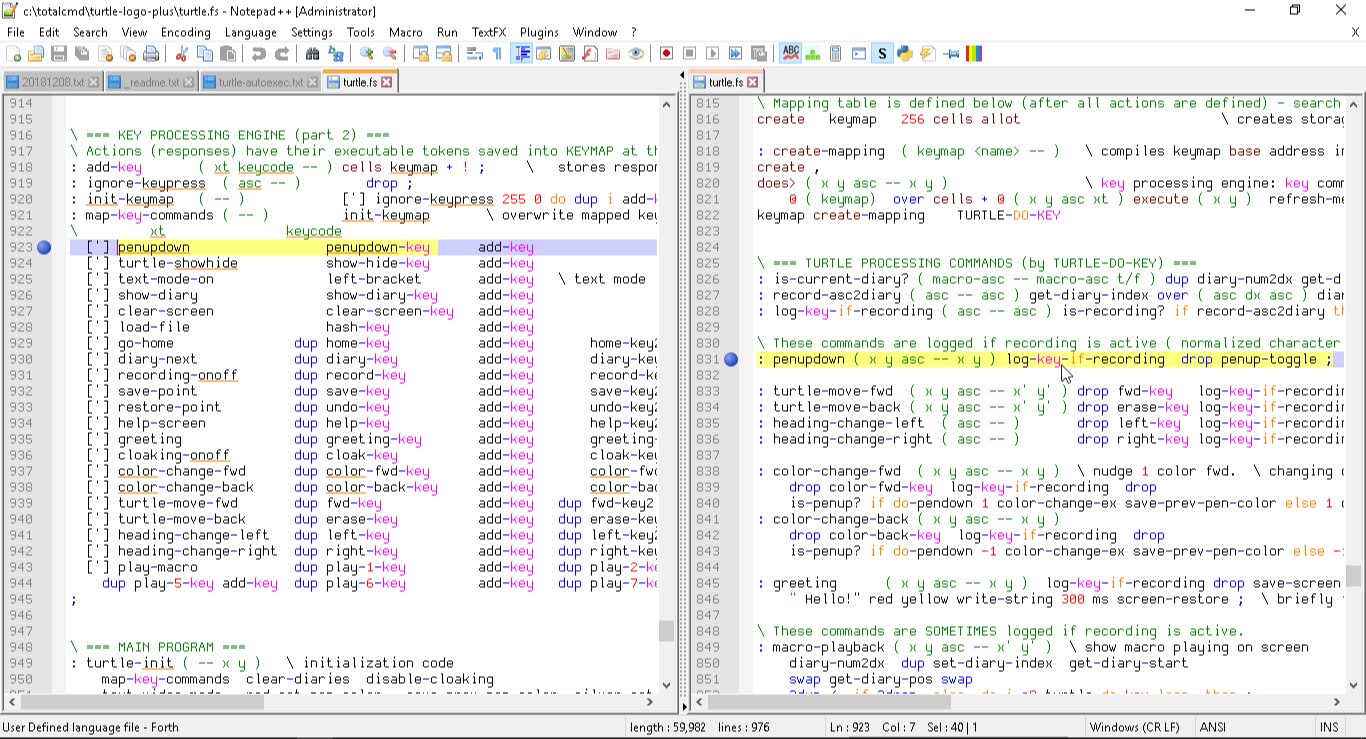This screenshot has height=739, width=1366.
Task: Click the Print toolbar icon
Action: point(150,55)
